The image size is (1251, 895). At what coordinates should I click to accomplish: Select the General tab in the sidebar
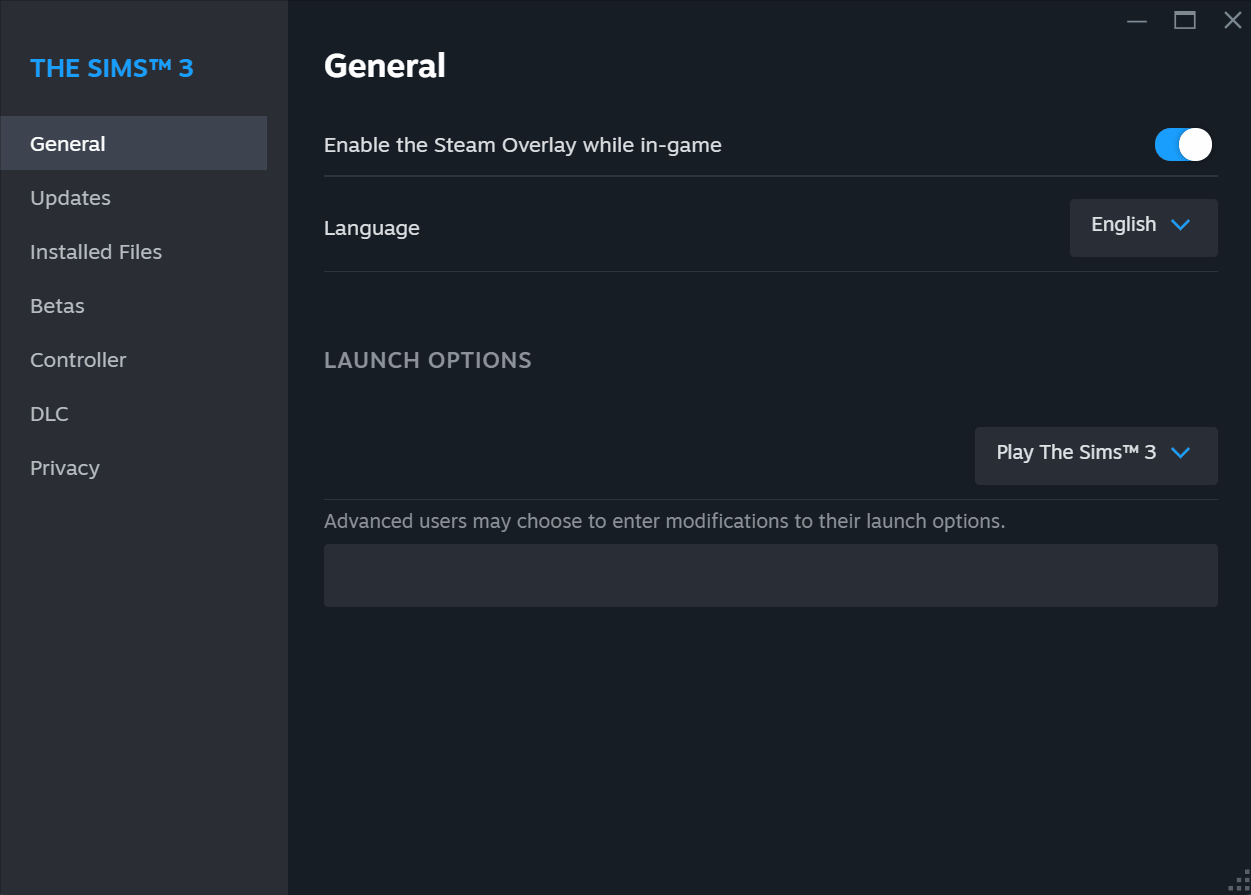(68, 144)
